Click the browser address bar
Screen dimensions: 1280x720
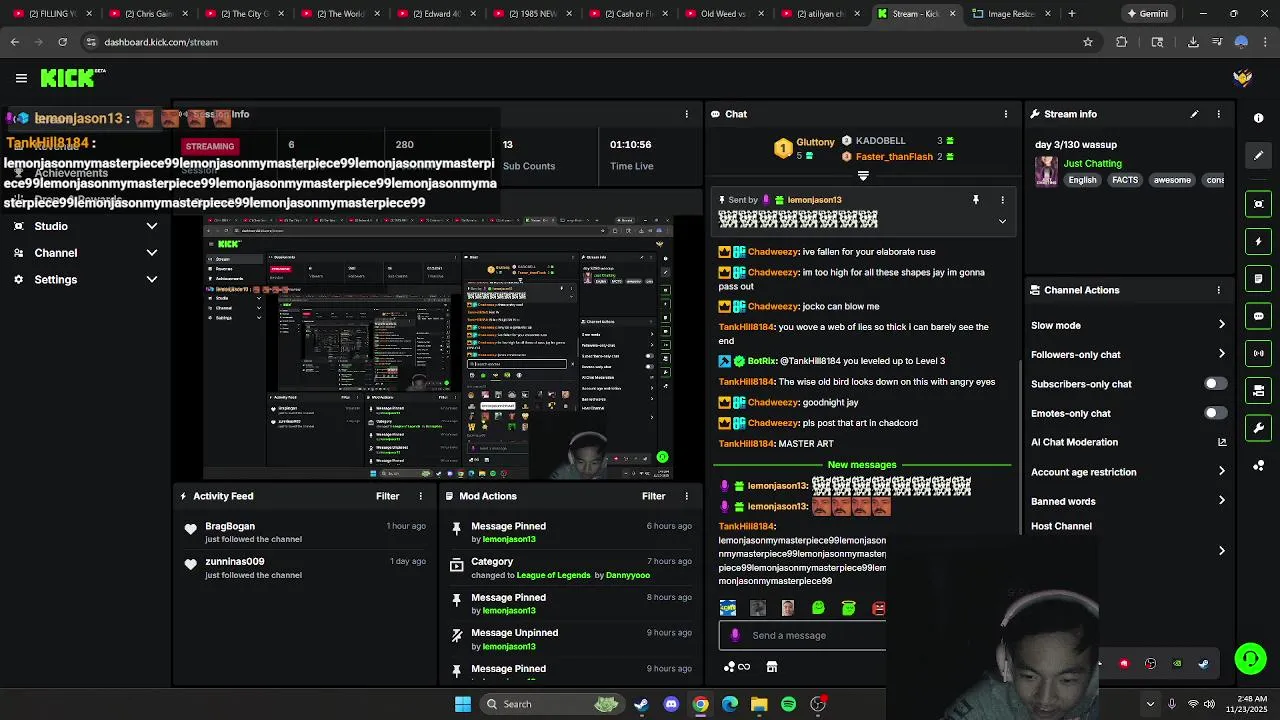point(580,42)
